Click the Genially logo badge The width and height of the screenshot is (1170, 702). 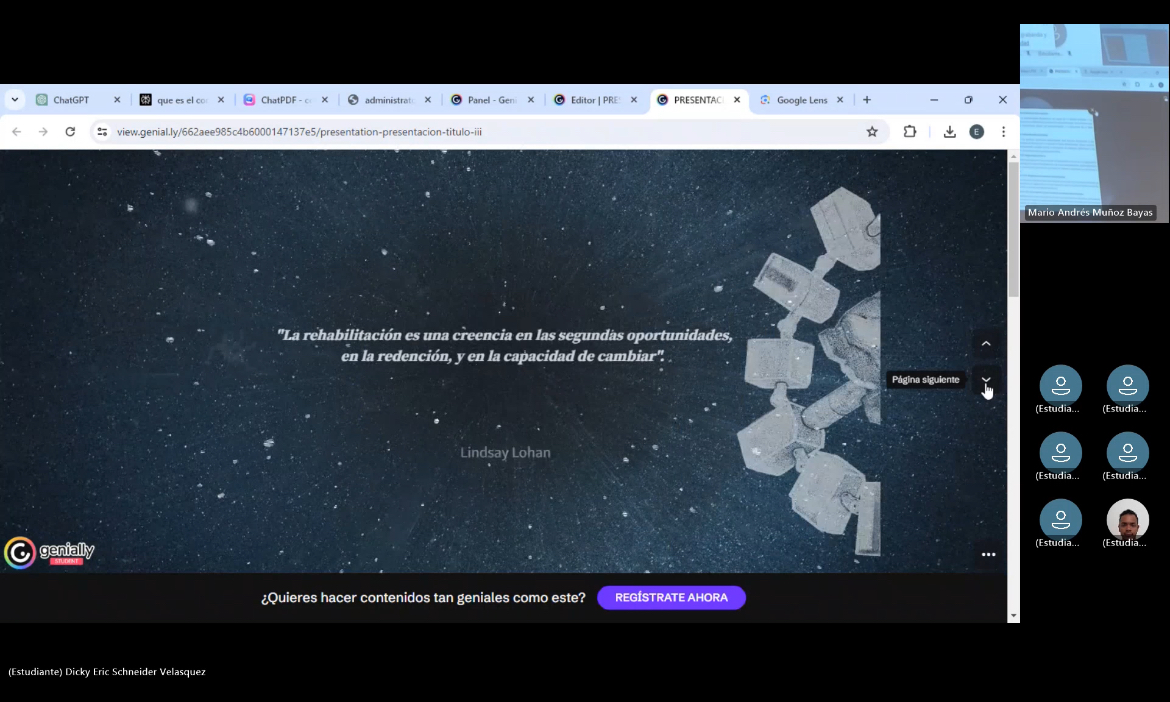49,552
